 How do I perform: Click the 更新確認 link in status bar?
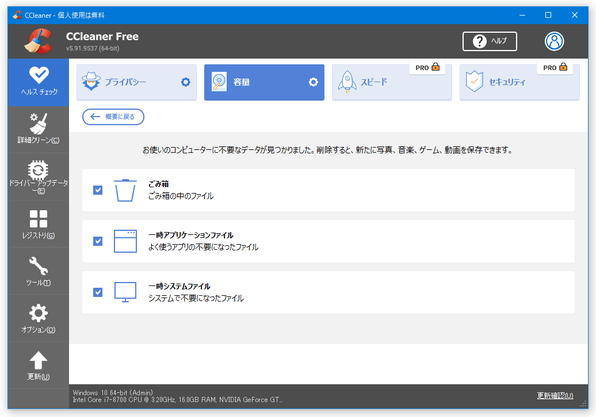coord(555,396)
